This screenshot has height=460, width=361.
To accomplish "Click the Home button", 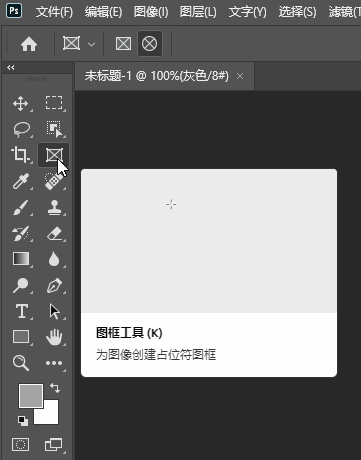I will tap(29, 44).
